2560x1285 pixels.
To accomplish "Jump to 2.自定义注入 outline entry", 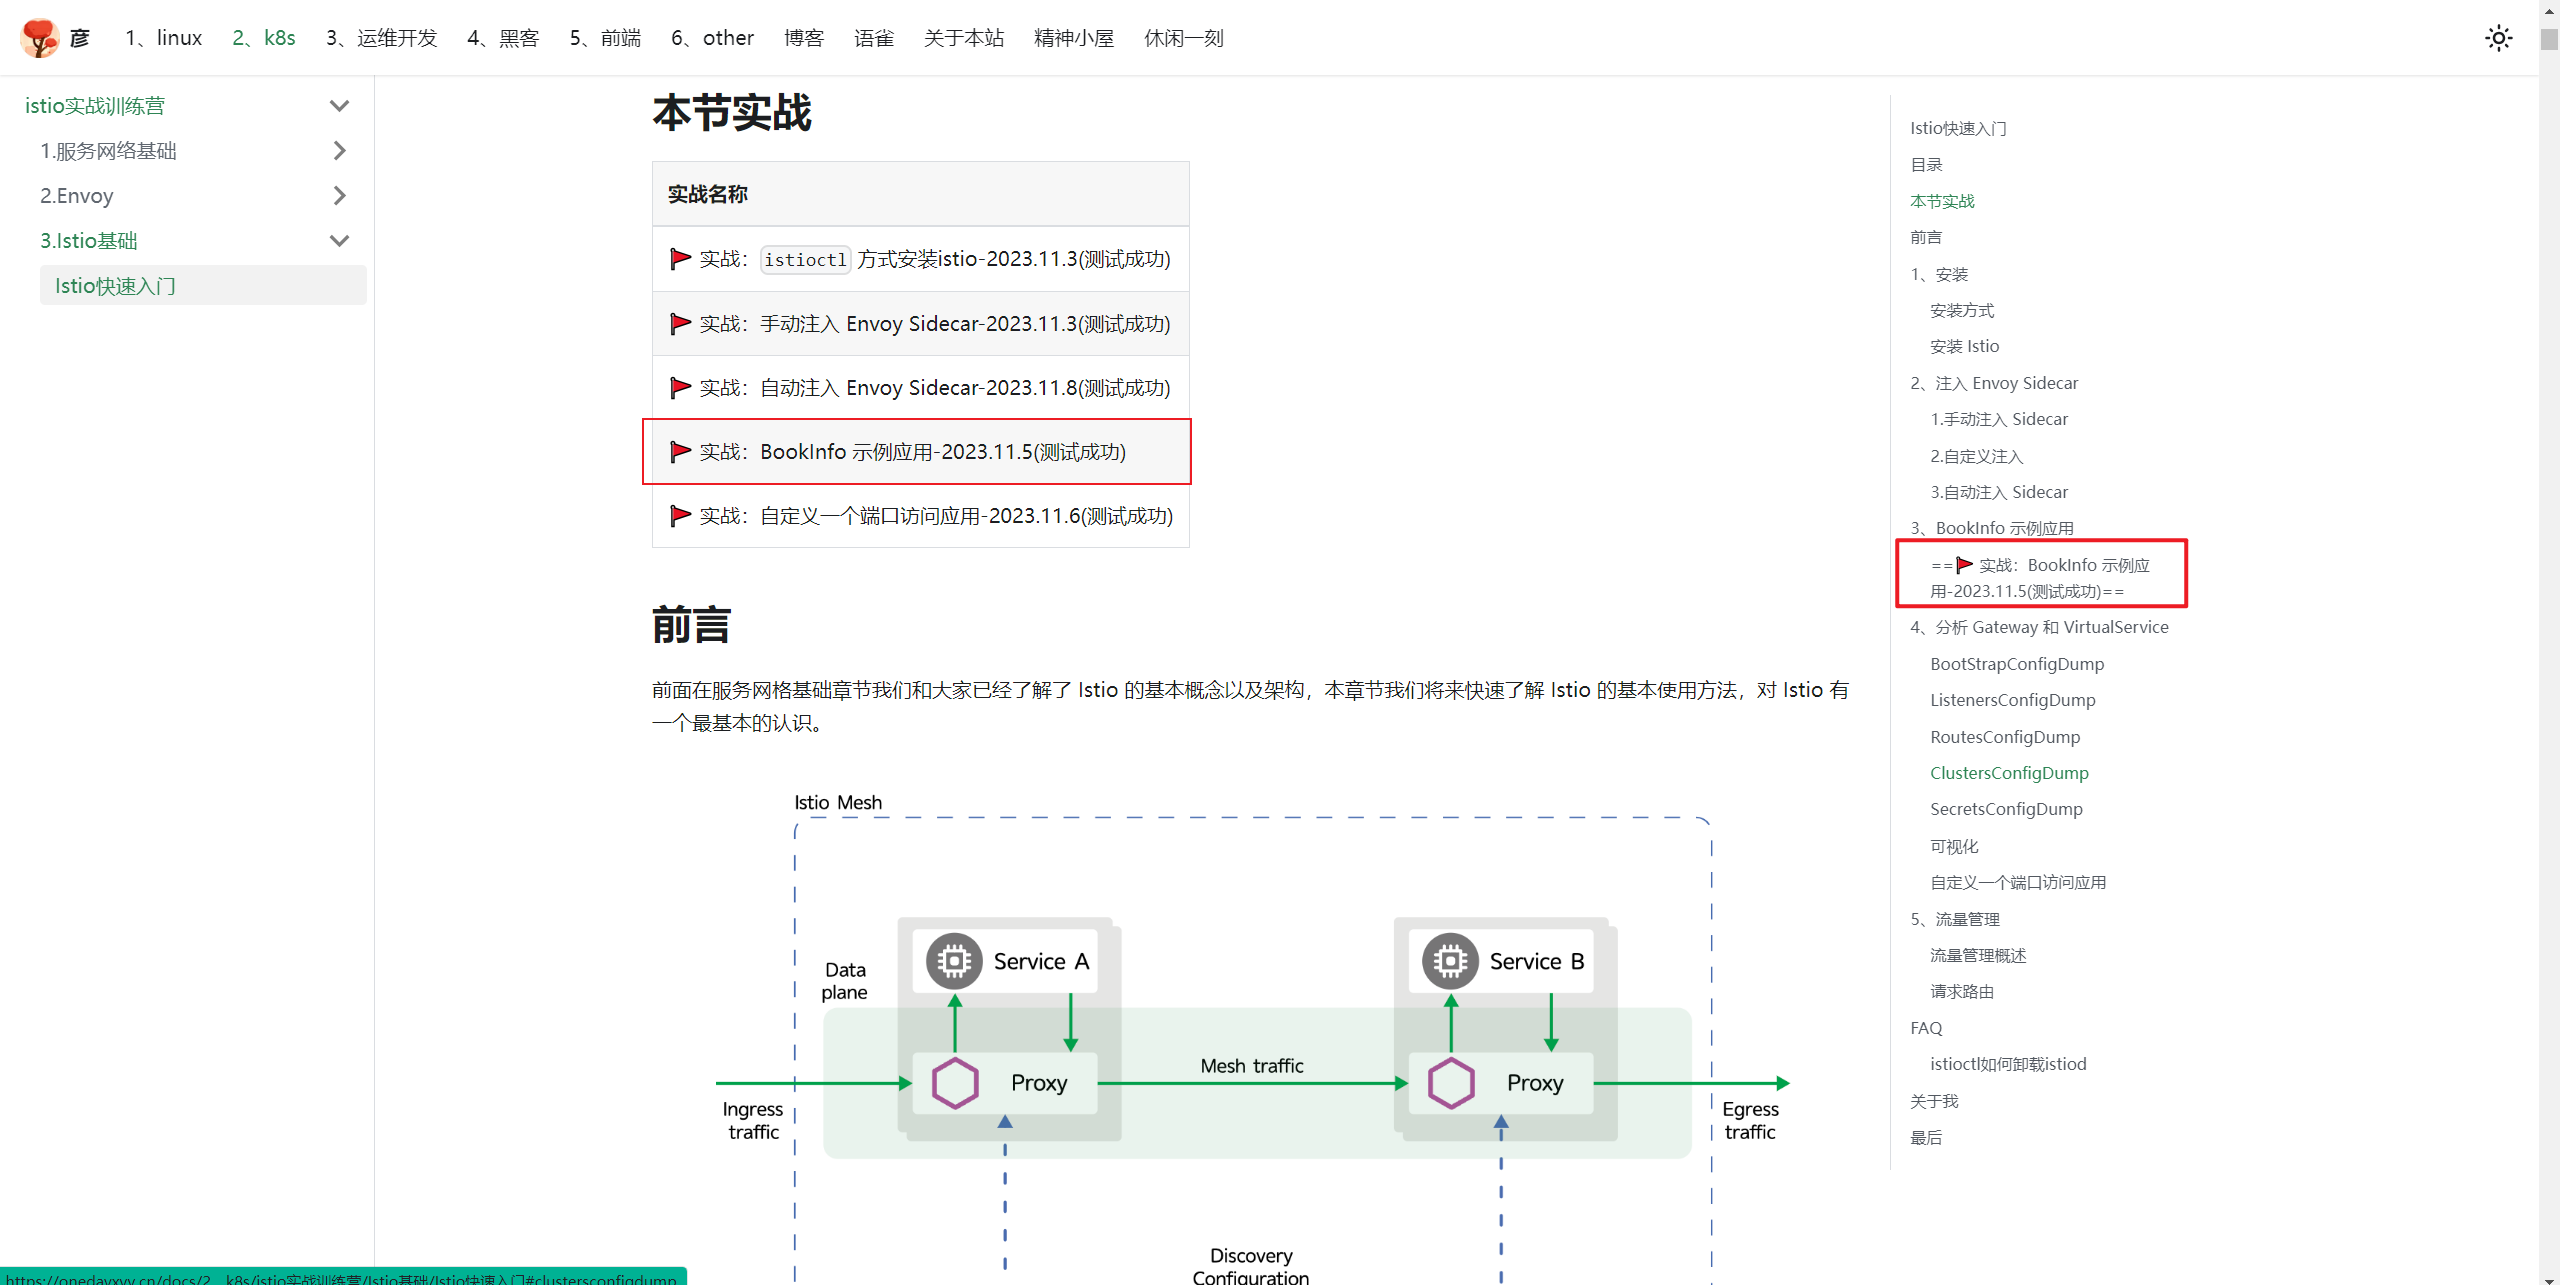I will (x=1976, y=456).
